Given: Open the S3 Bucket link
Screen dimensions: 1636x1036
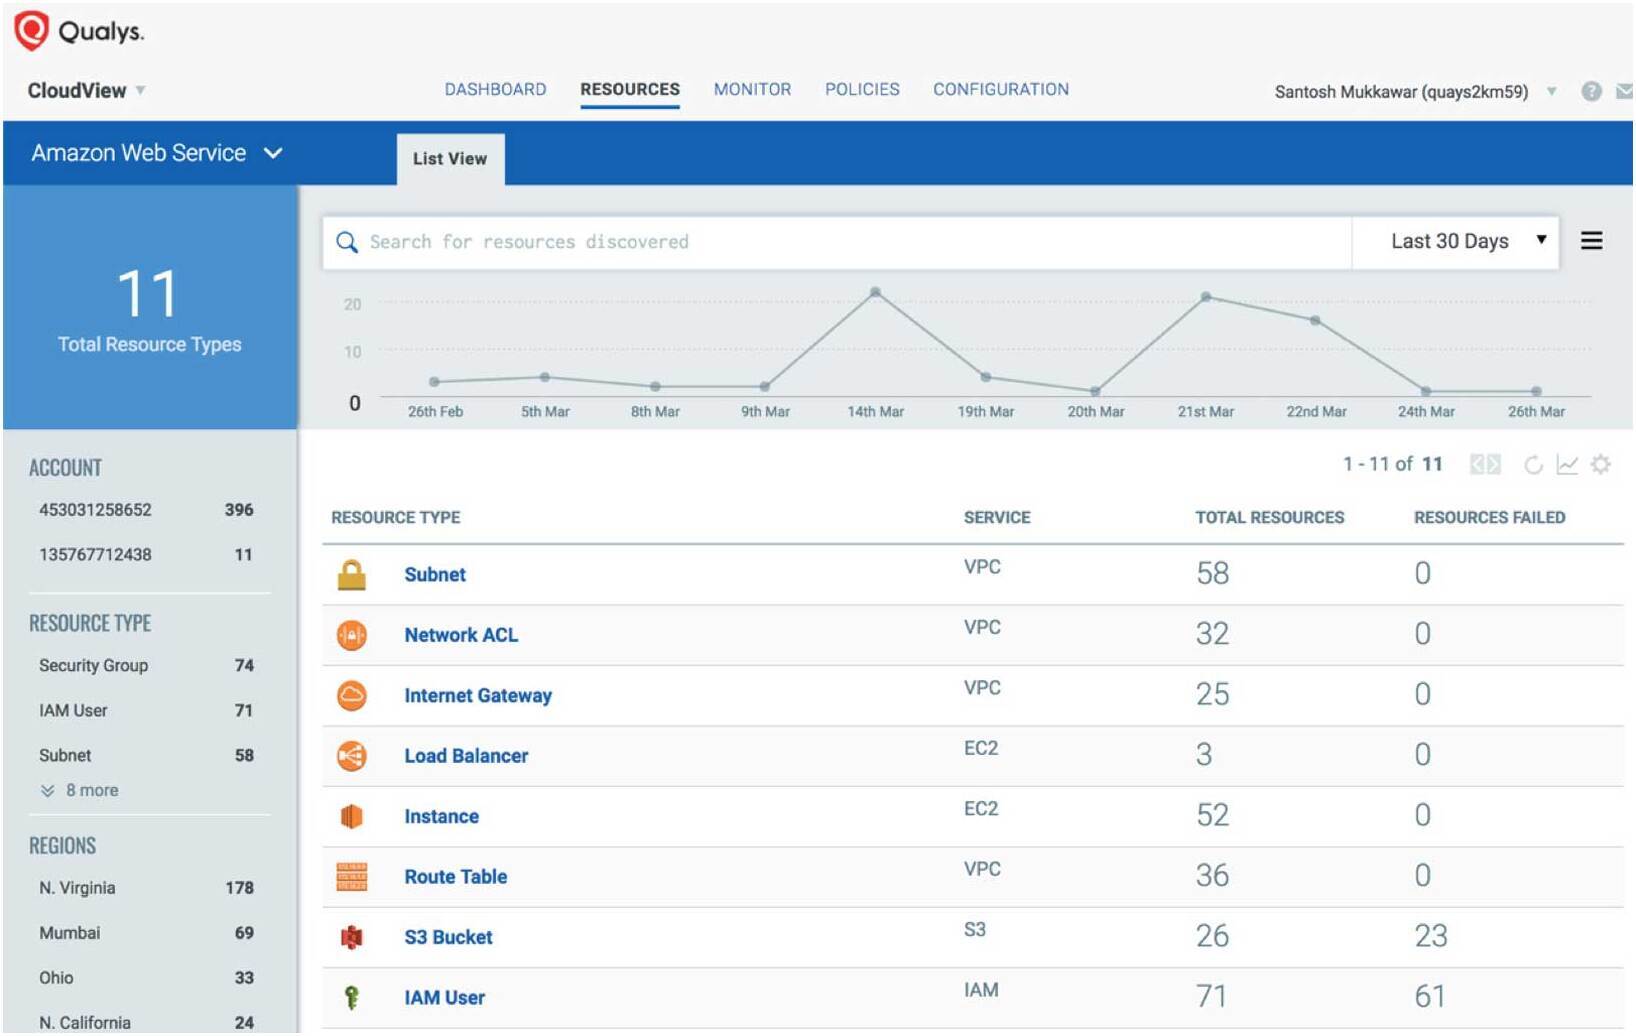Looking at the screenshot, I should [x=448, y=938].
